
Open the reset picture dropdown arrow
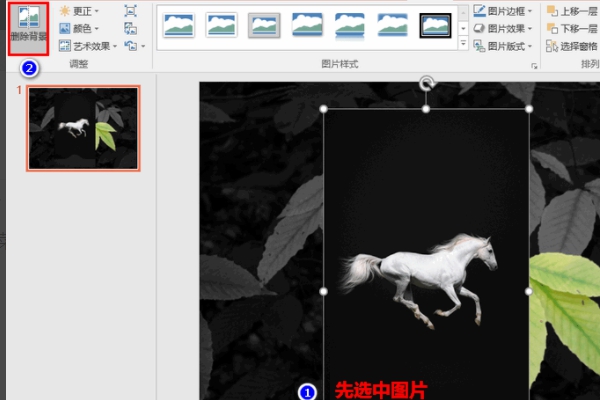[143, 46]
